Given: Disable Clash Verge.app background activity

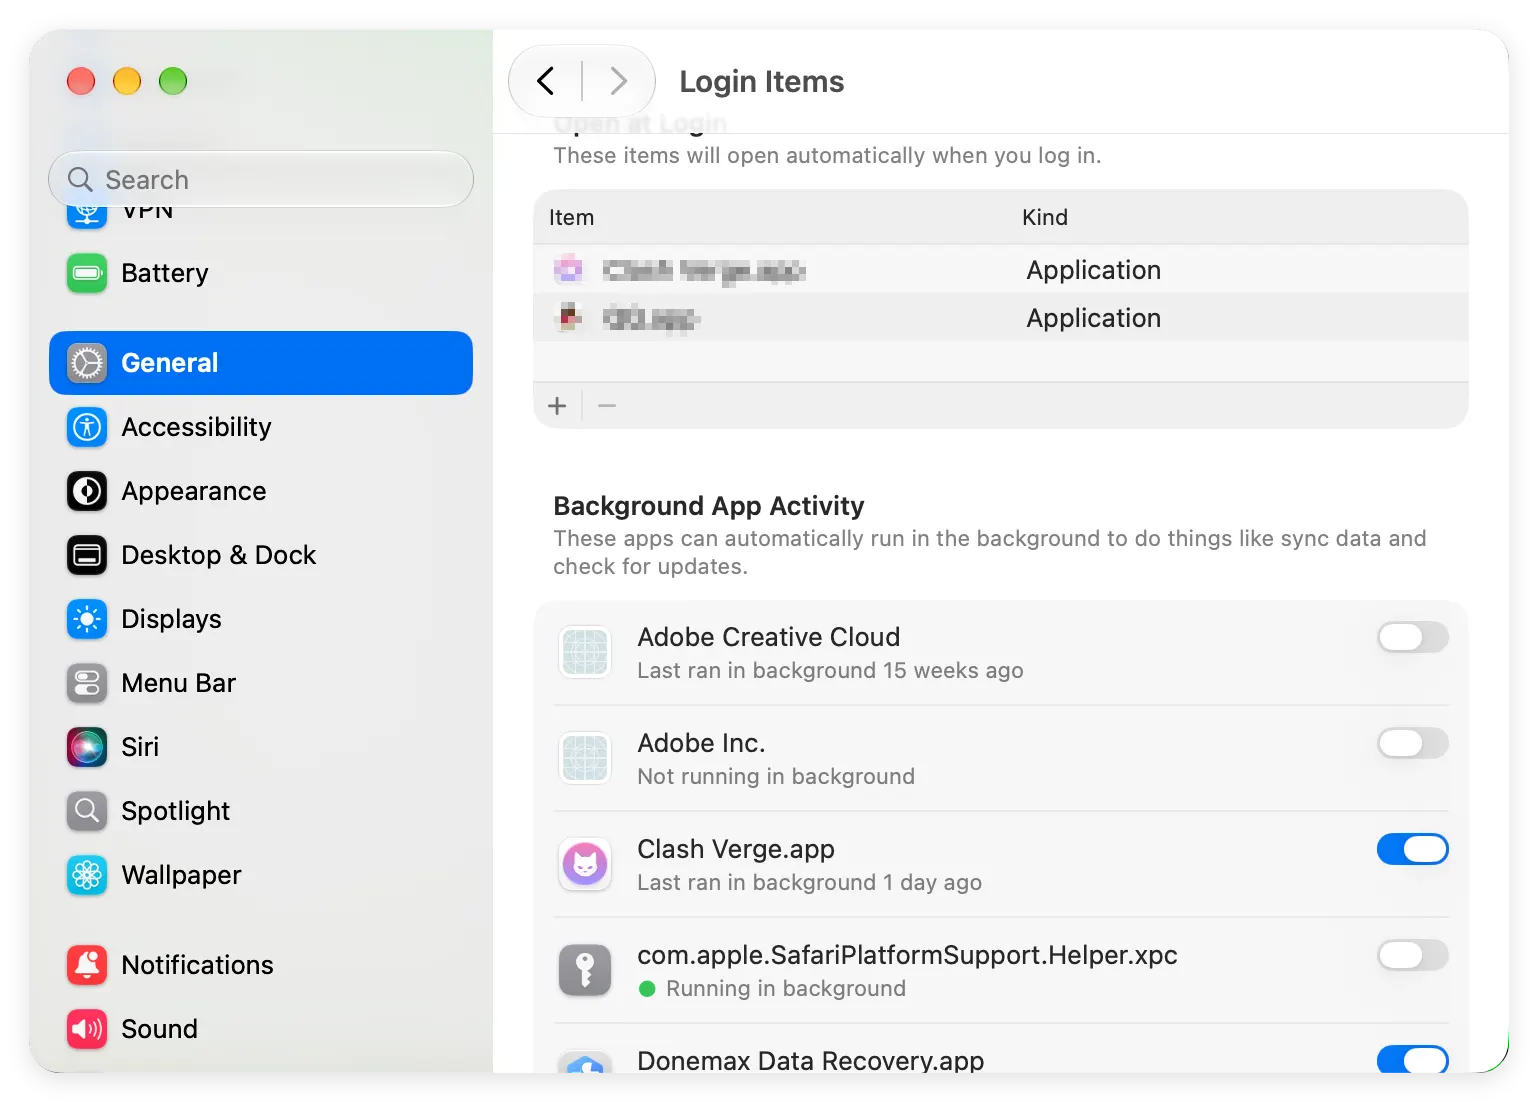Looking at the screenshot, I should tap(1413, 849).
